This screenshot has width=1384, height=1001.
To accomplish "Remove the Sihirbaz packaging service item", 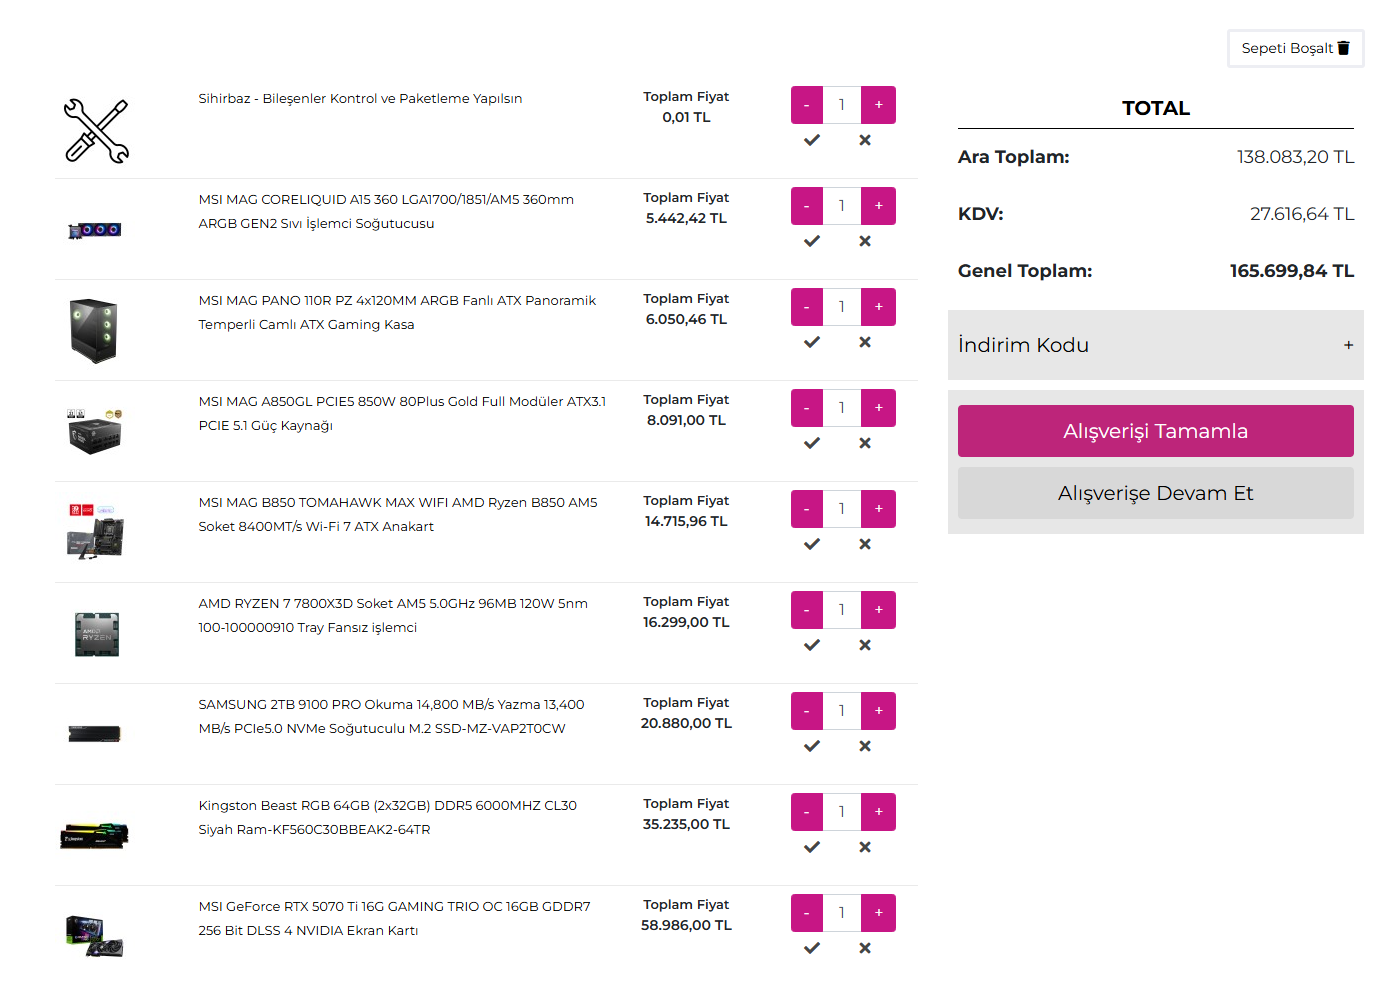I will (x=865, y=140).
